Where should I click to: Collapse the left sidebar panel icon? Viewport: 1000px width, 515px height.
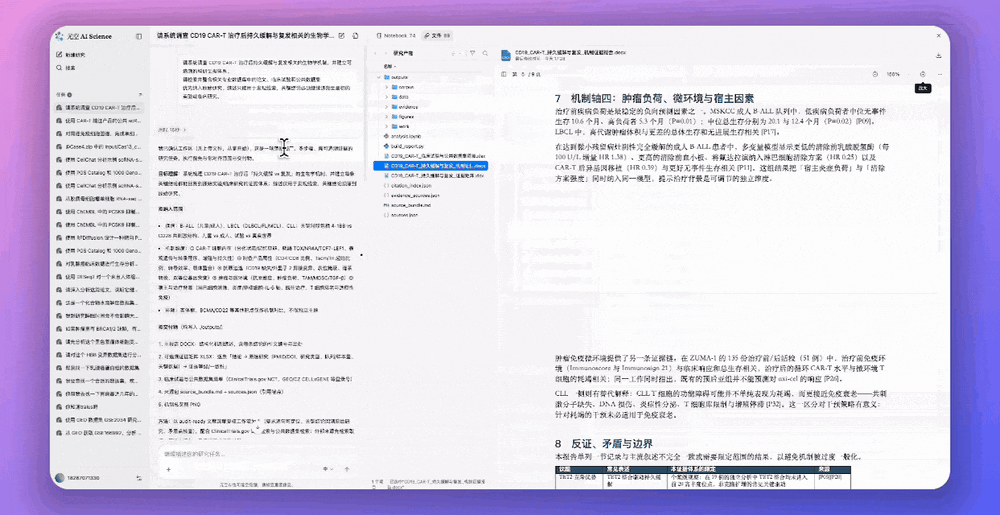point(139,36)
